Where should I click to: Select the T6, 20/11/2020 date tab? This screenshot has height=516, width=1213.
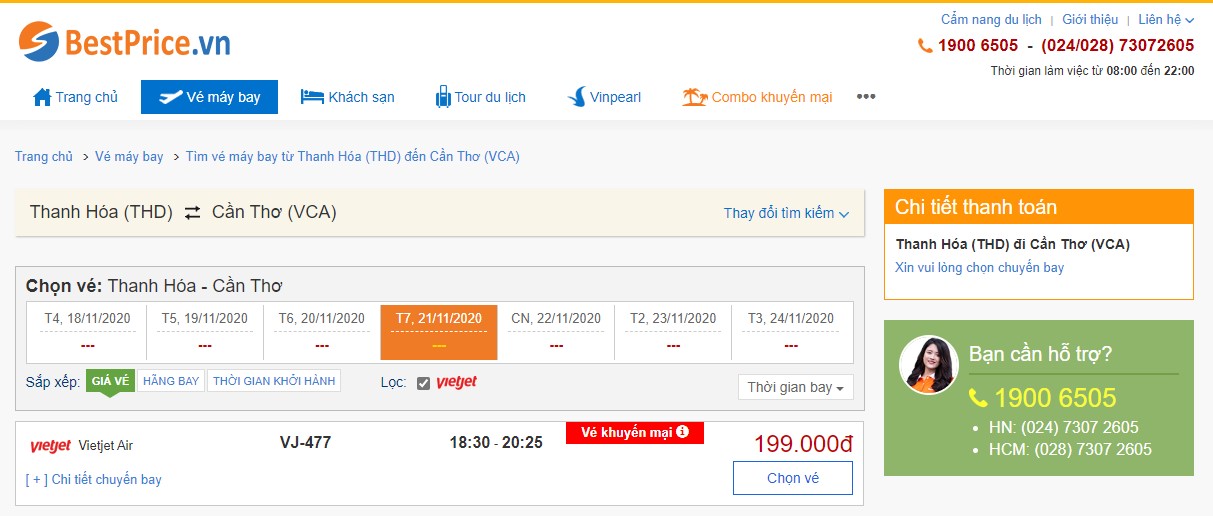pyautogui.click(x=322, y=331)
